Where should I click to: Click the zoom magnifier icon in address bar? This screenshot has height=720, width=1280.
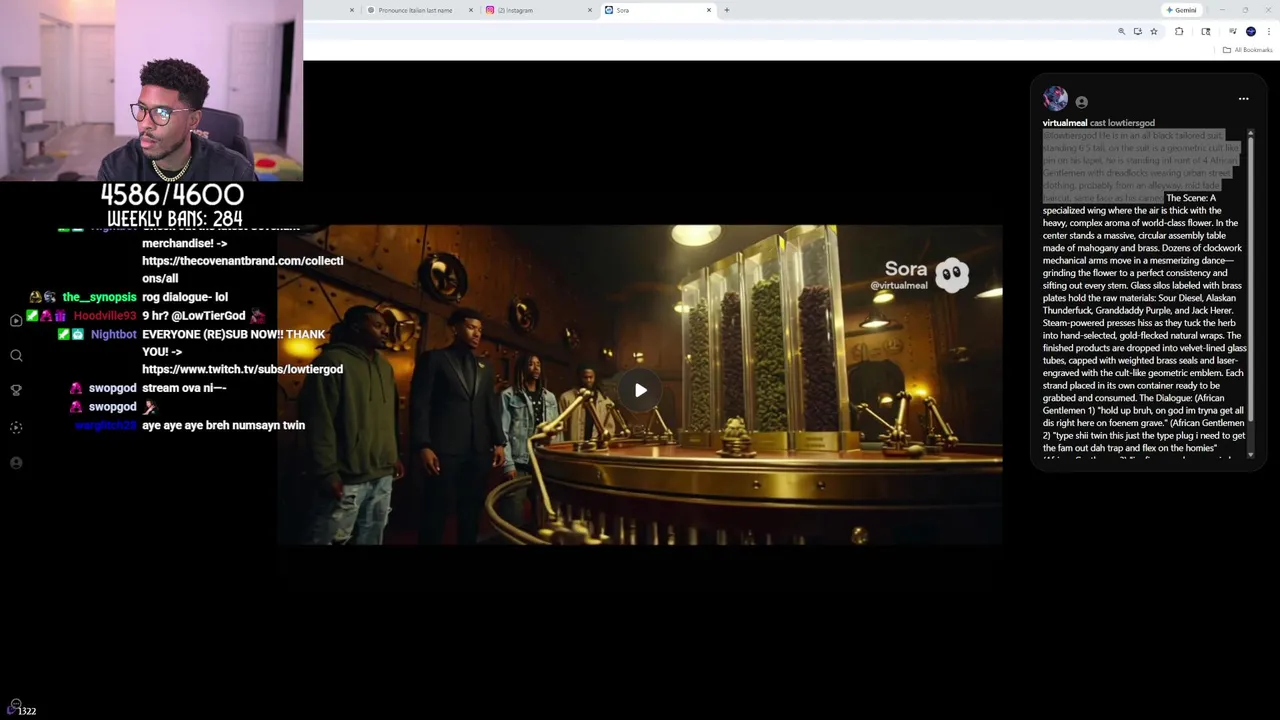(1121, 32)
